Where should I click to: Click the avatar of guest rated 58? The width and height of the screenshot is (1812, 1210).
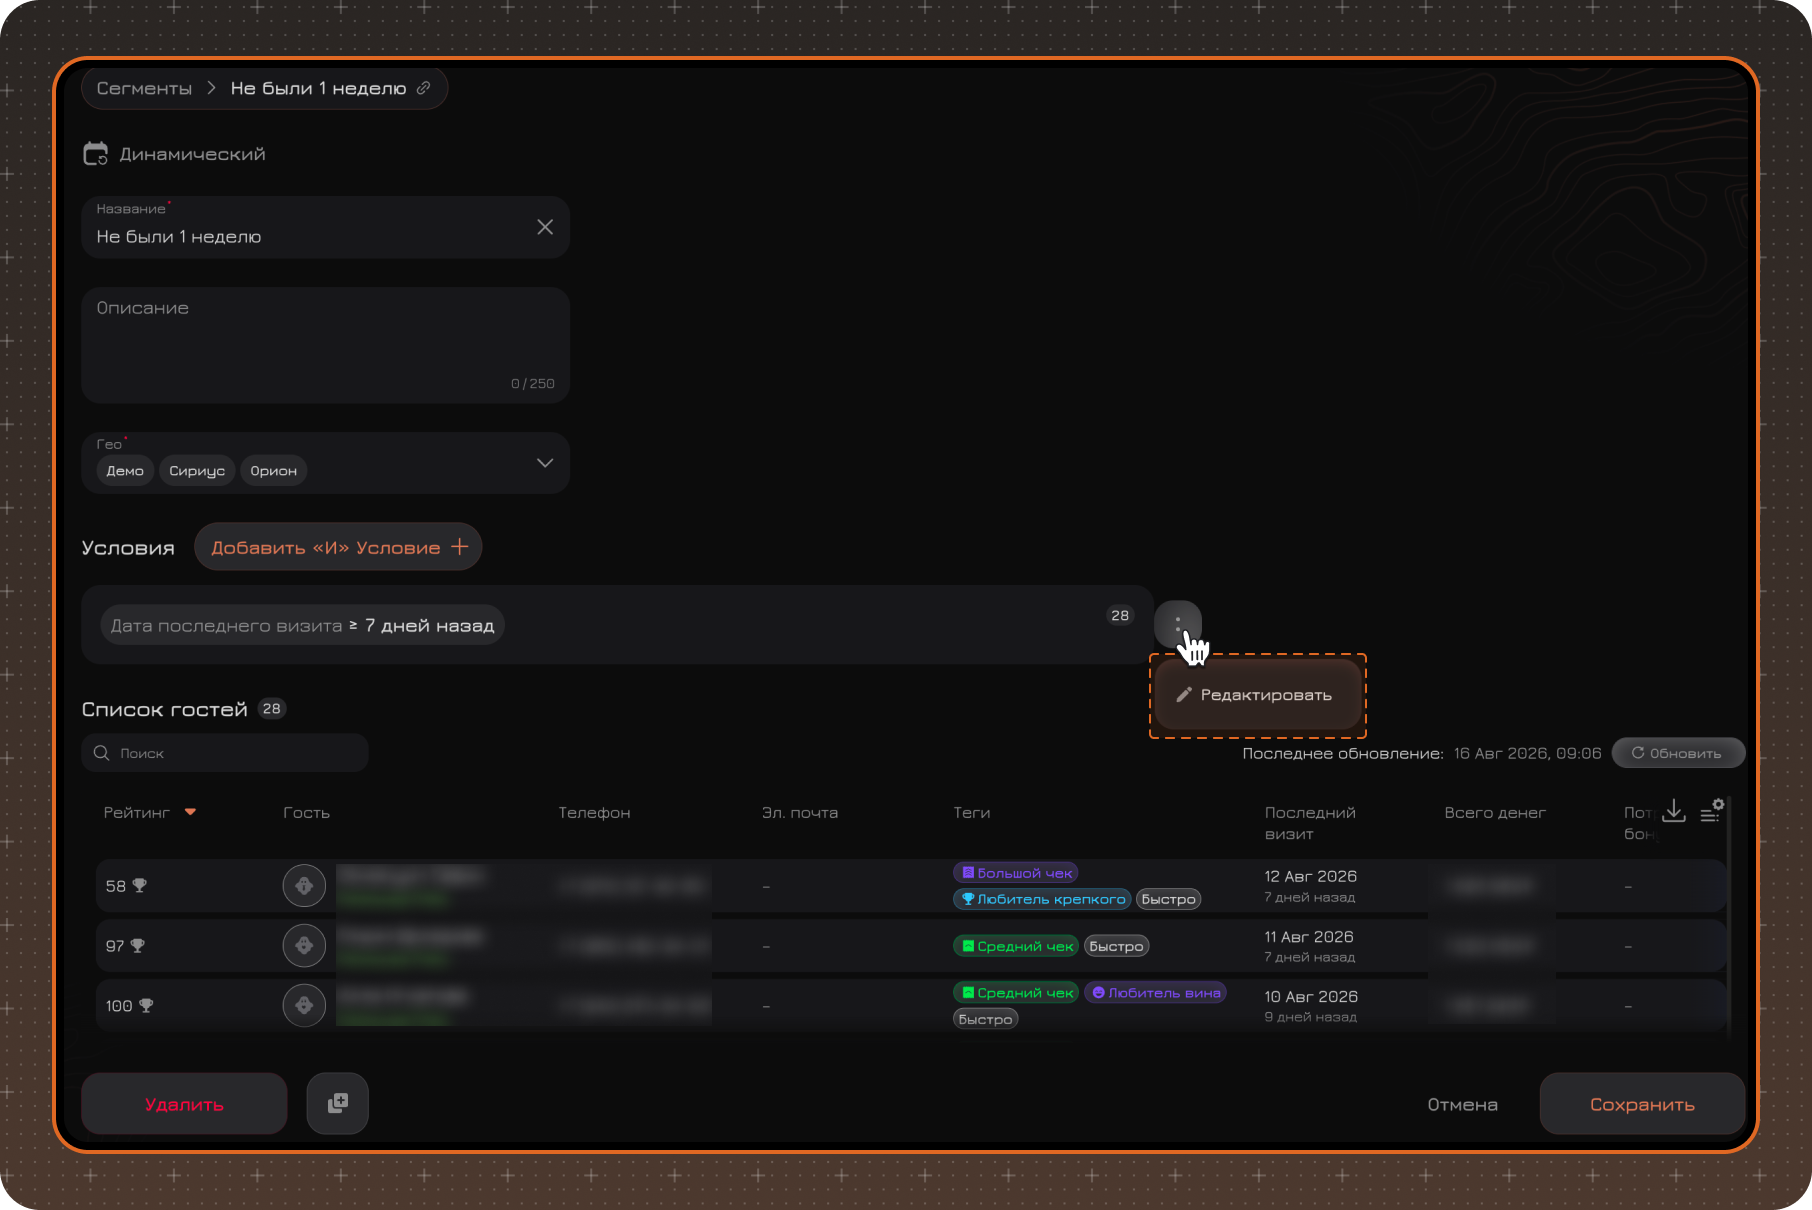pos(304,886)
